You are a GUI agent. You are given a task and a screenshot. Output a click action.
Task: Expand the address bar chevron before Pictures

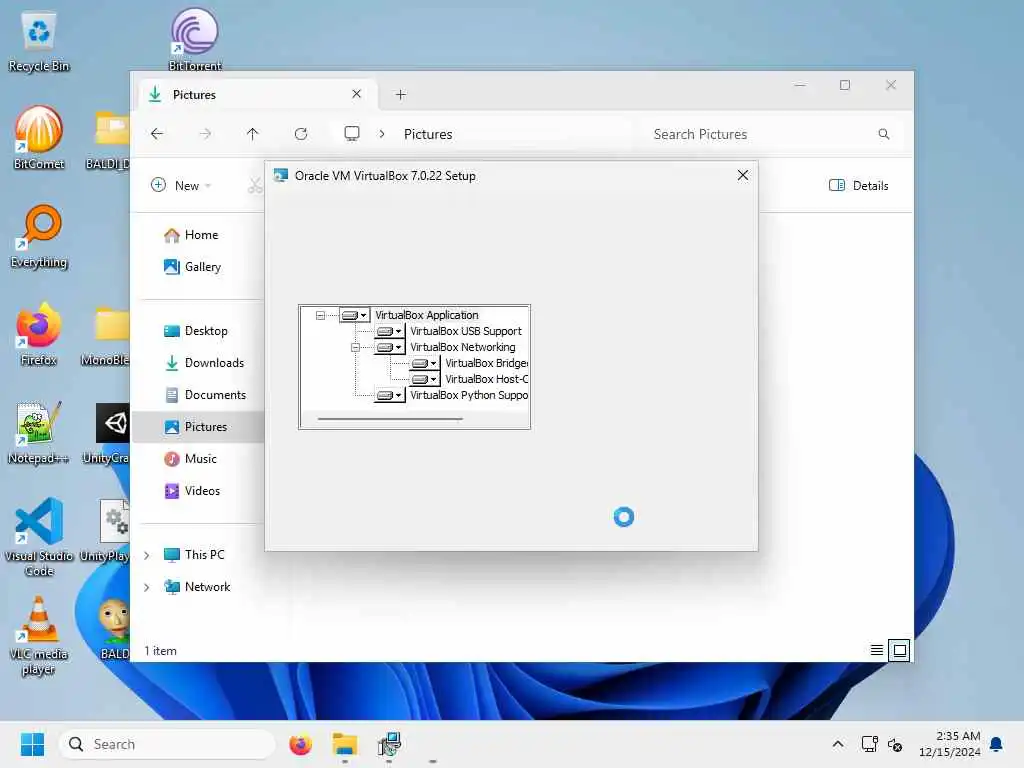[x=381, y=134]
